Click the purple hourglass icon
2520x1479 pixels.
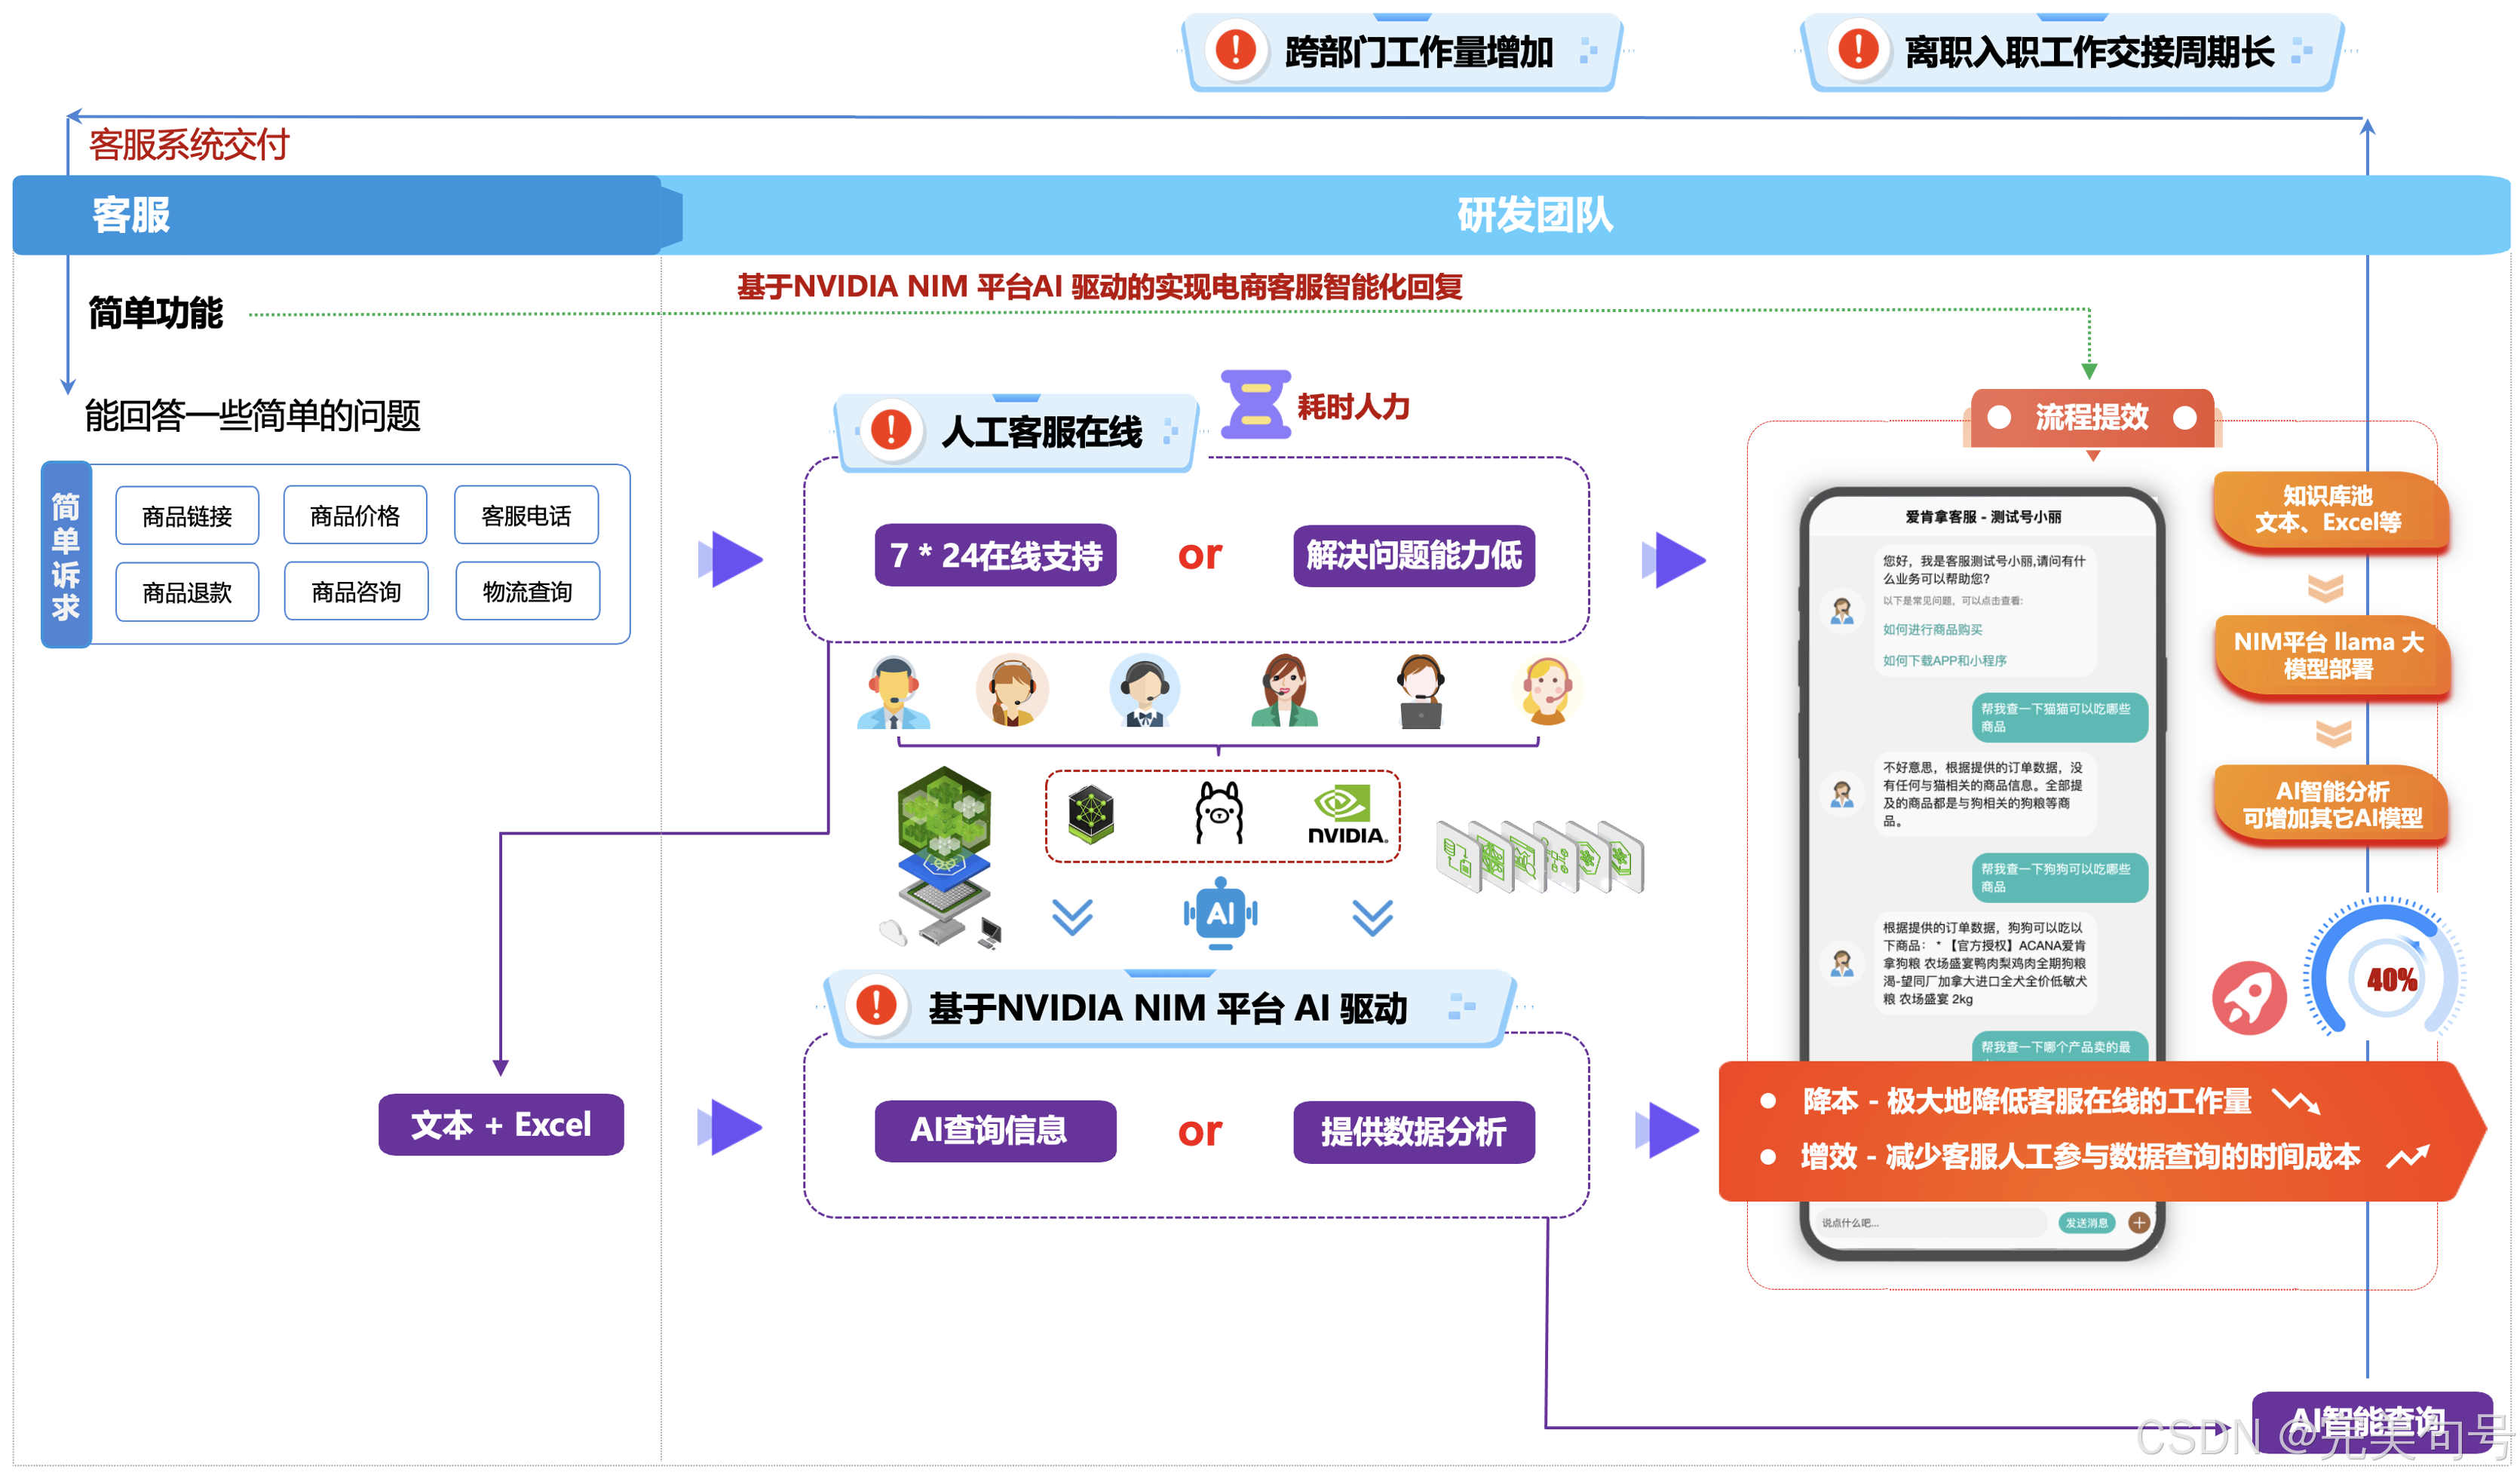tap(1255, 405)
